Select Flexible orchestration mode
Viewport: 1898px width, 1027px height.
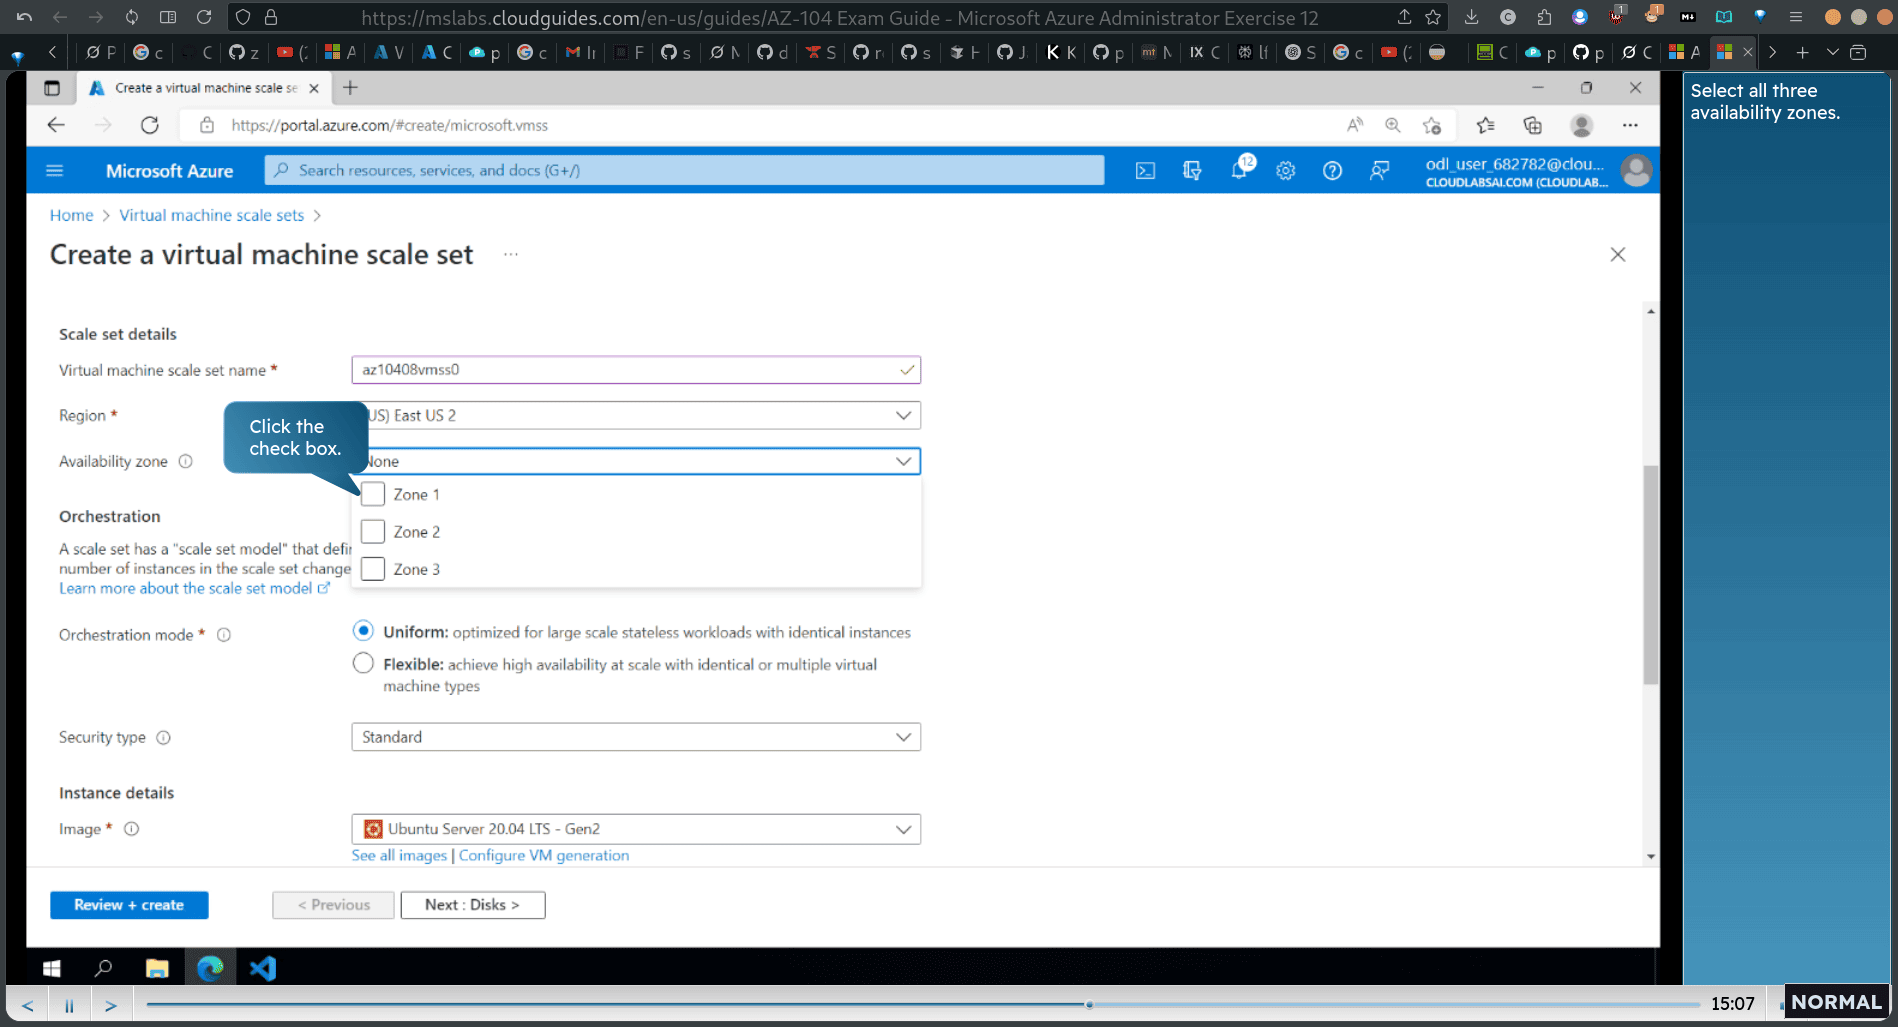pyautogui.click(x=363, y=663)
